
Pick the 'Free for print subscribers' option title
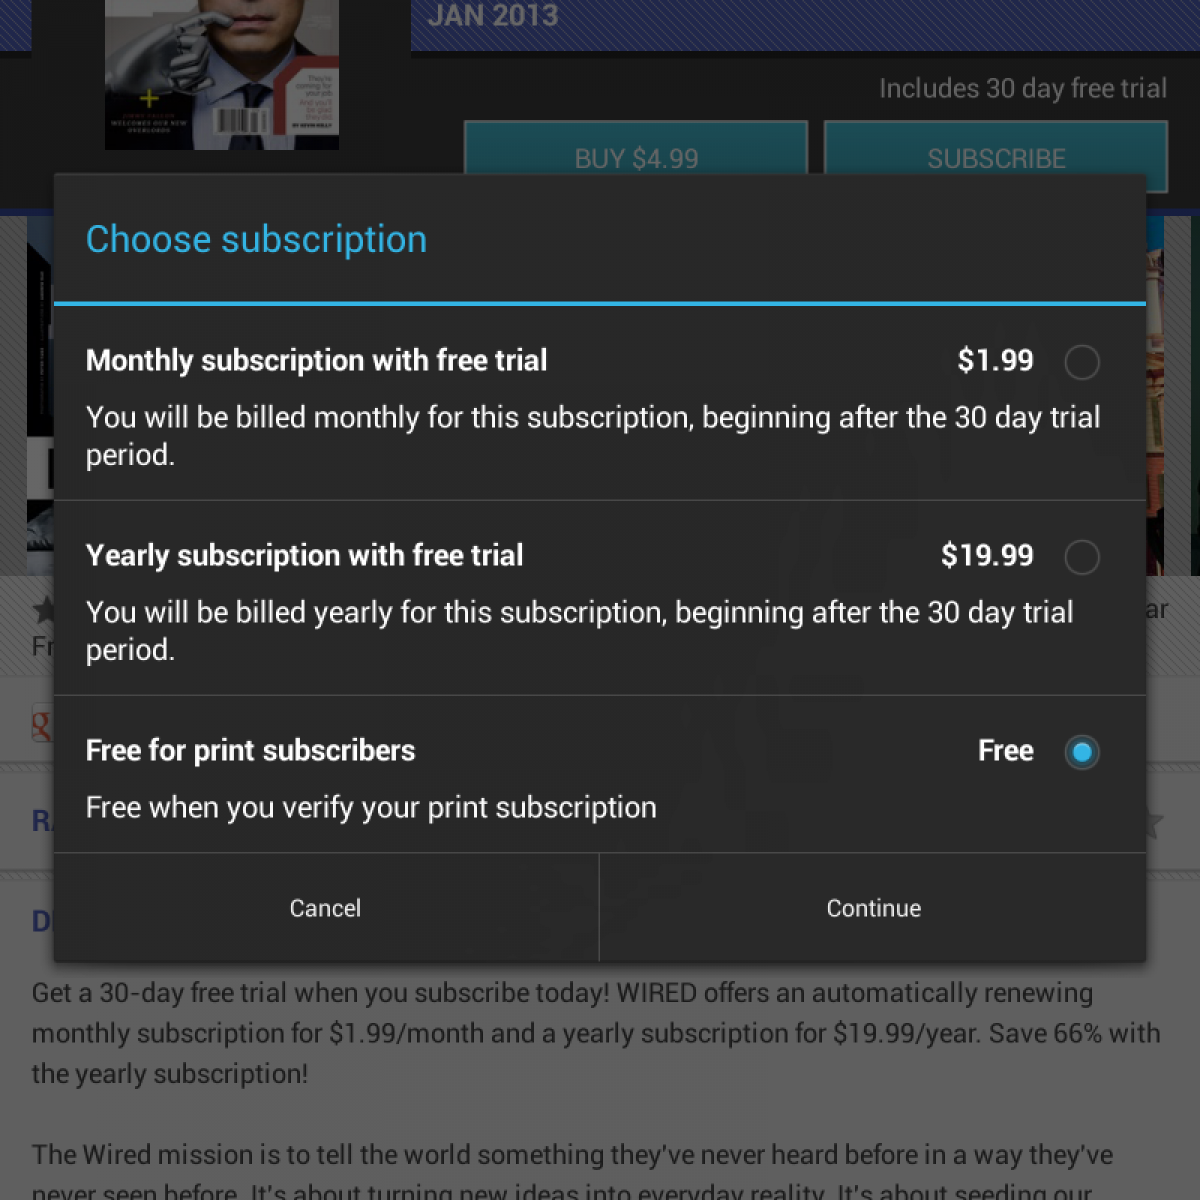250,750
